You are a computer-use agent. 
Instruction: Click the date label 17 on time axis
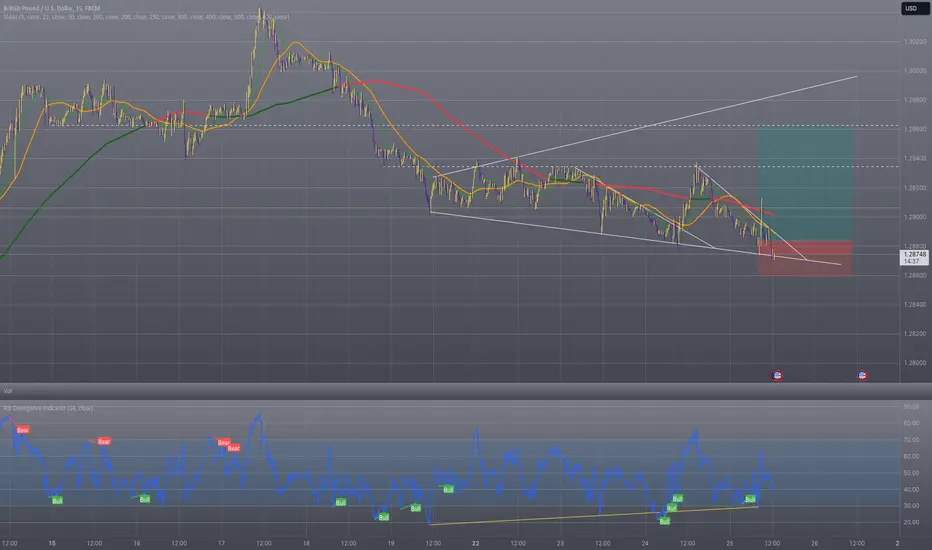[221, 543]
